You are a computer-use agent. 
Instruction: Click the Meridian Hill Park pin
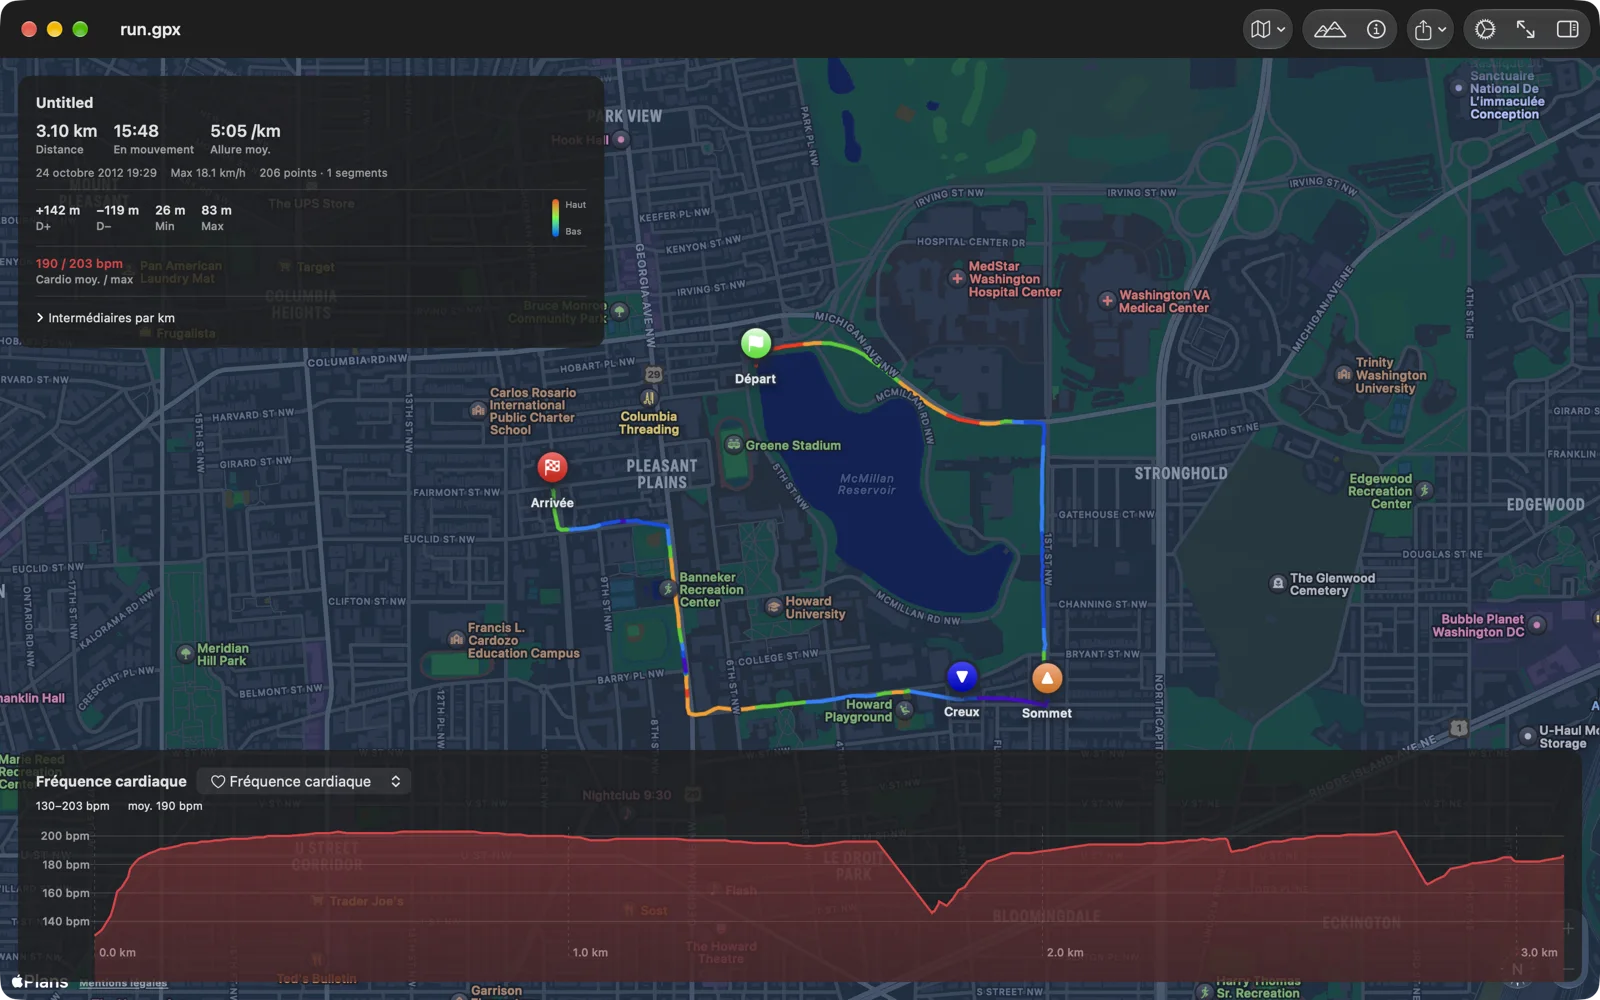pyautogui.click(x=185, y=653)
